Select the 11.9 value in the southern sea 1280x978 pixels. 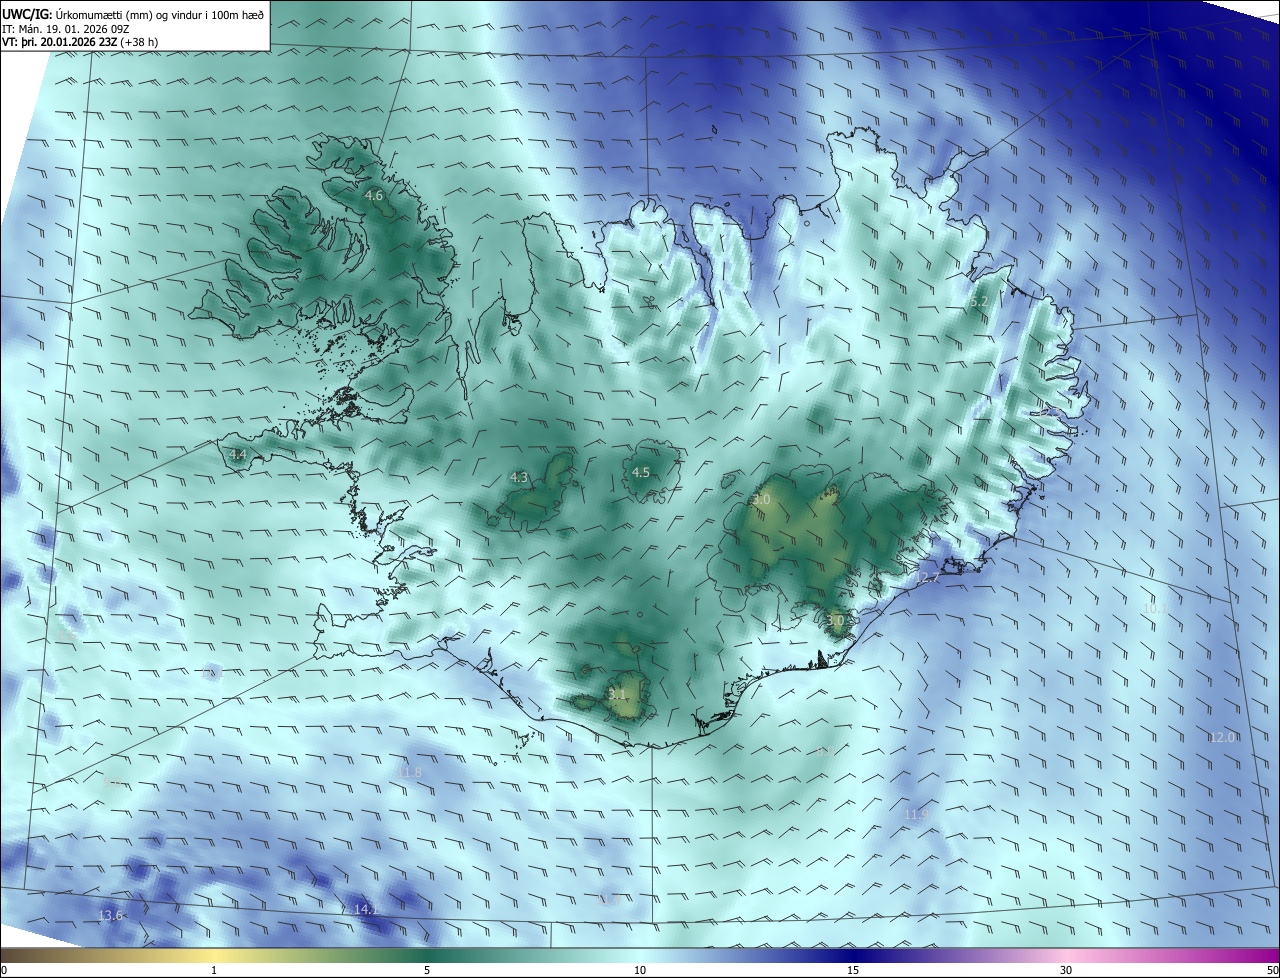tap(916, 816)
